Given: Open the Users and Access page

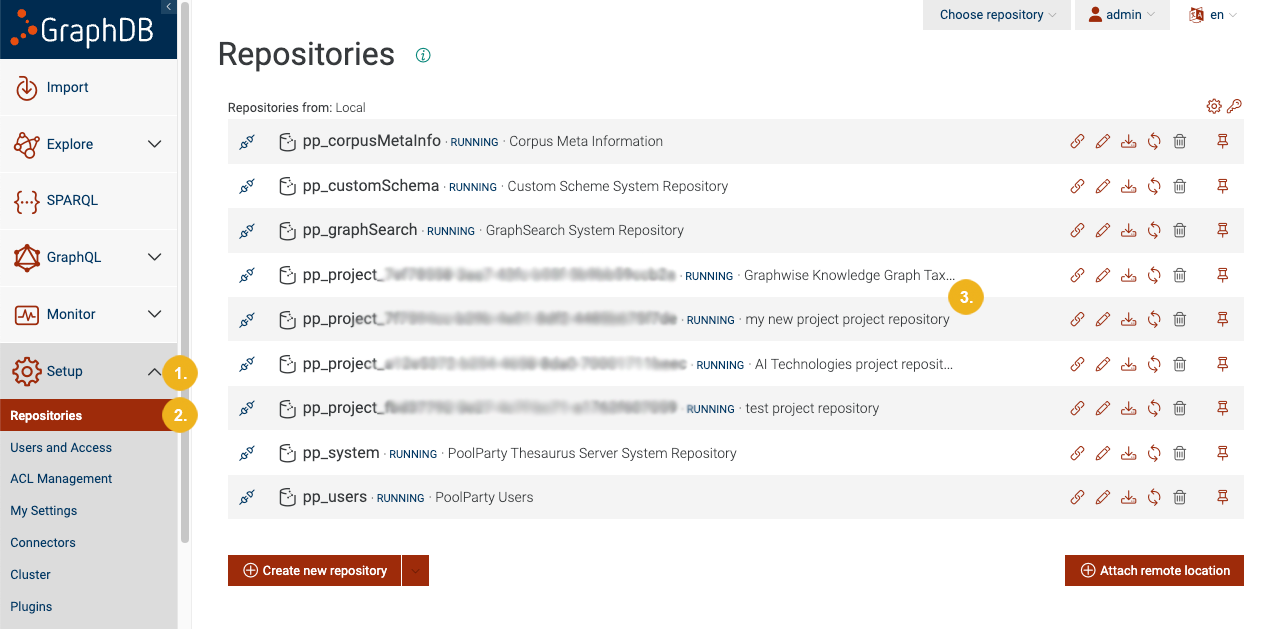Looking at the screenshot, I should point(62,447).
